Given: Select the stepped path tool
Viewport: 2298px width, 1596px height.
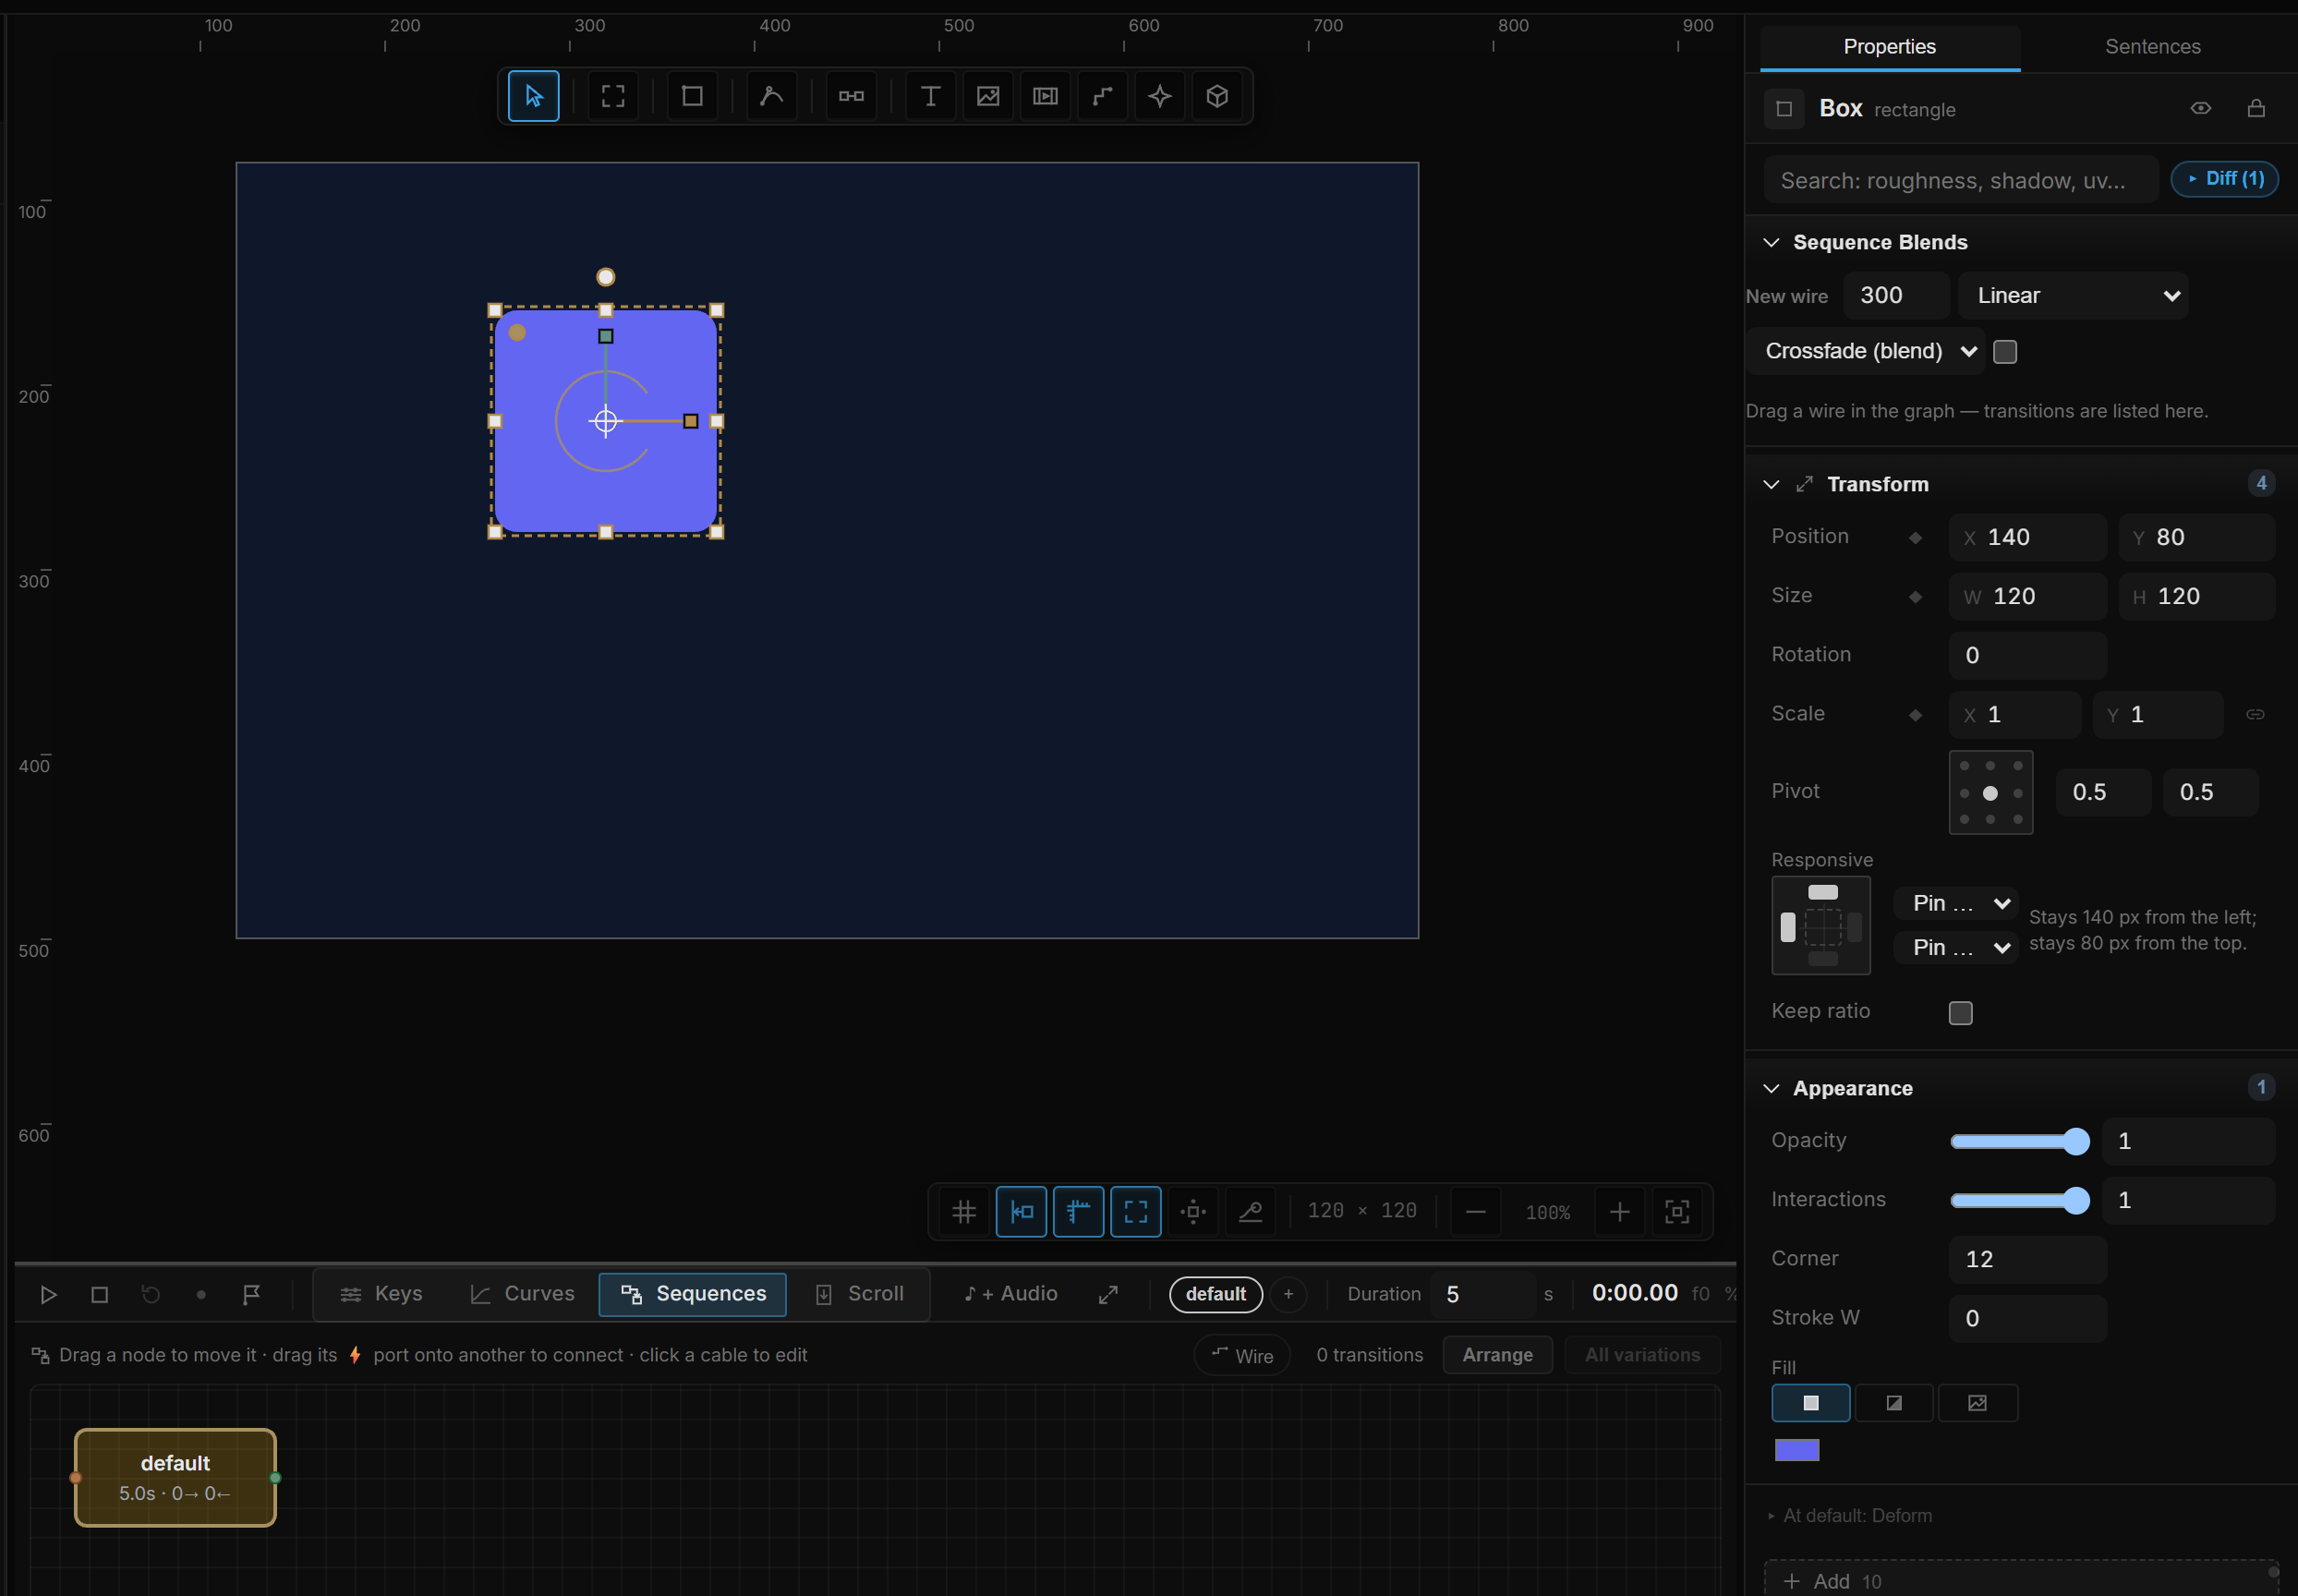Looking at the screenshot, I should [1102, 96].
